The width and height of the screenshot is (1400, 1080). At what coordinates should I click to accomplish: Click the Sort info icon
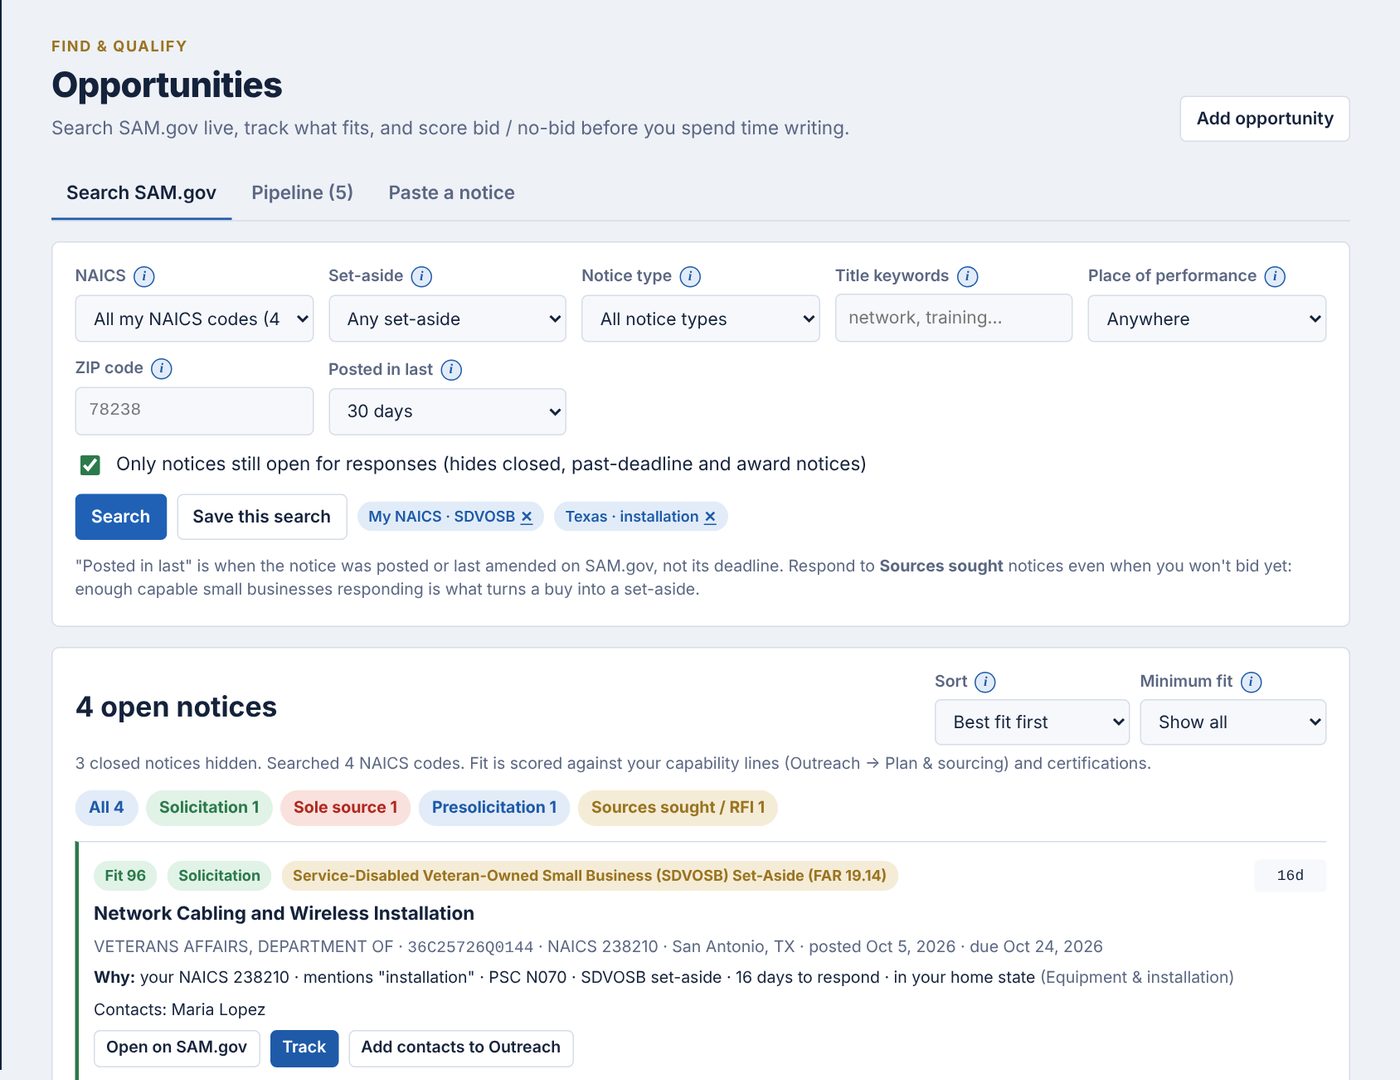(x=985, y=682)
